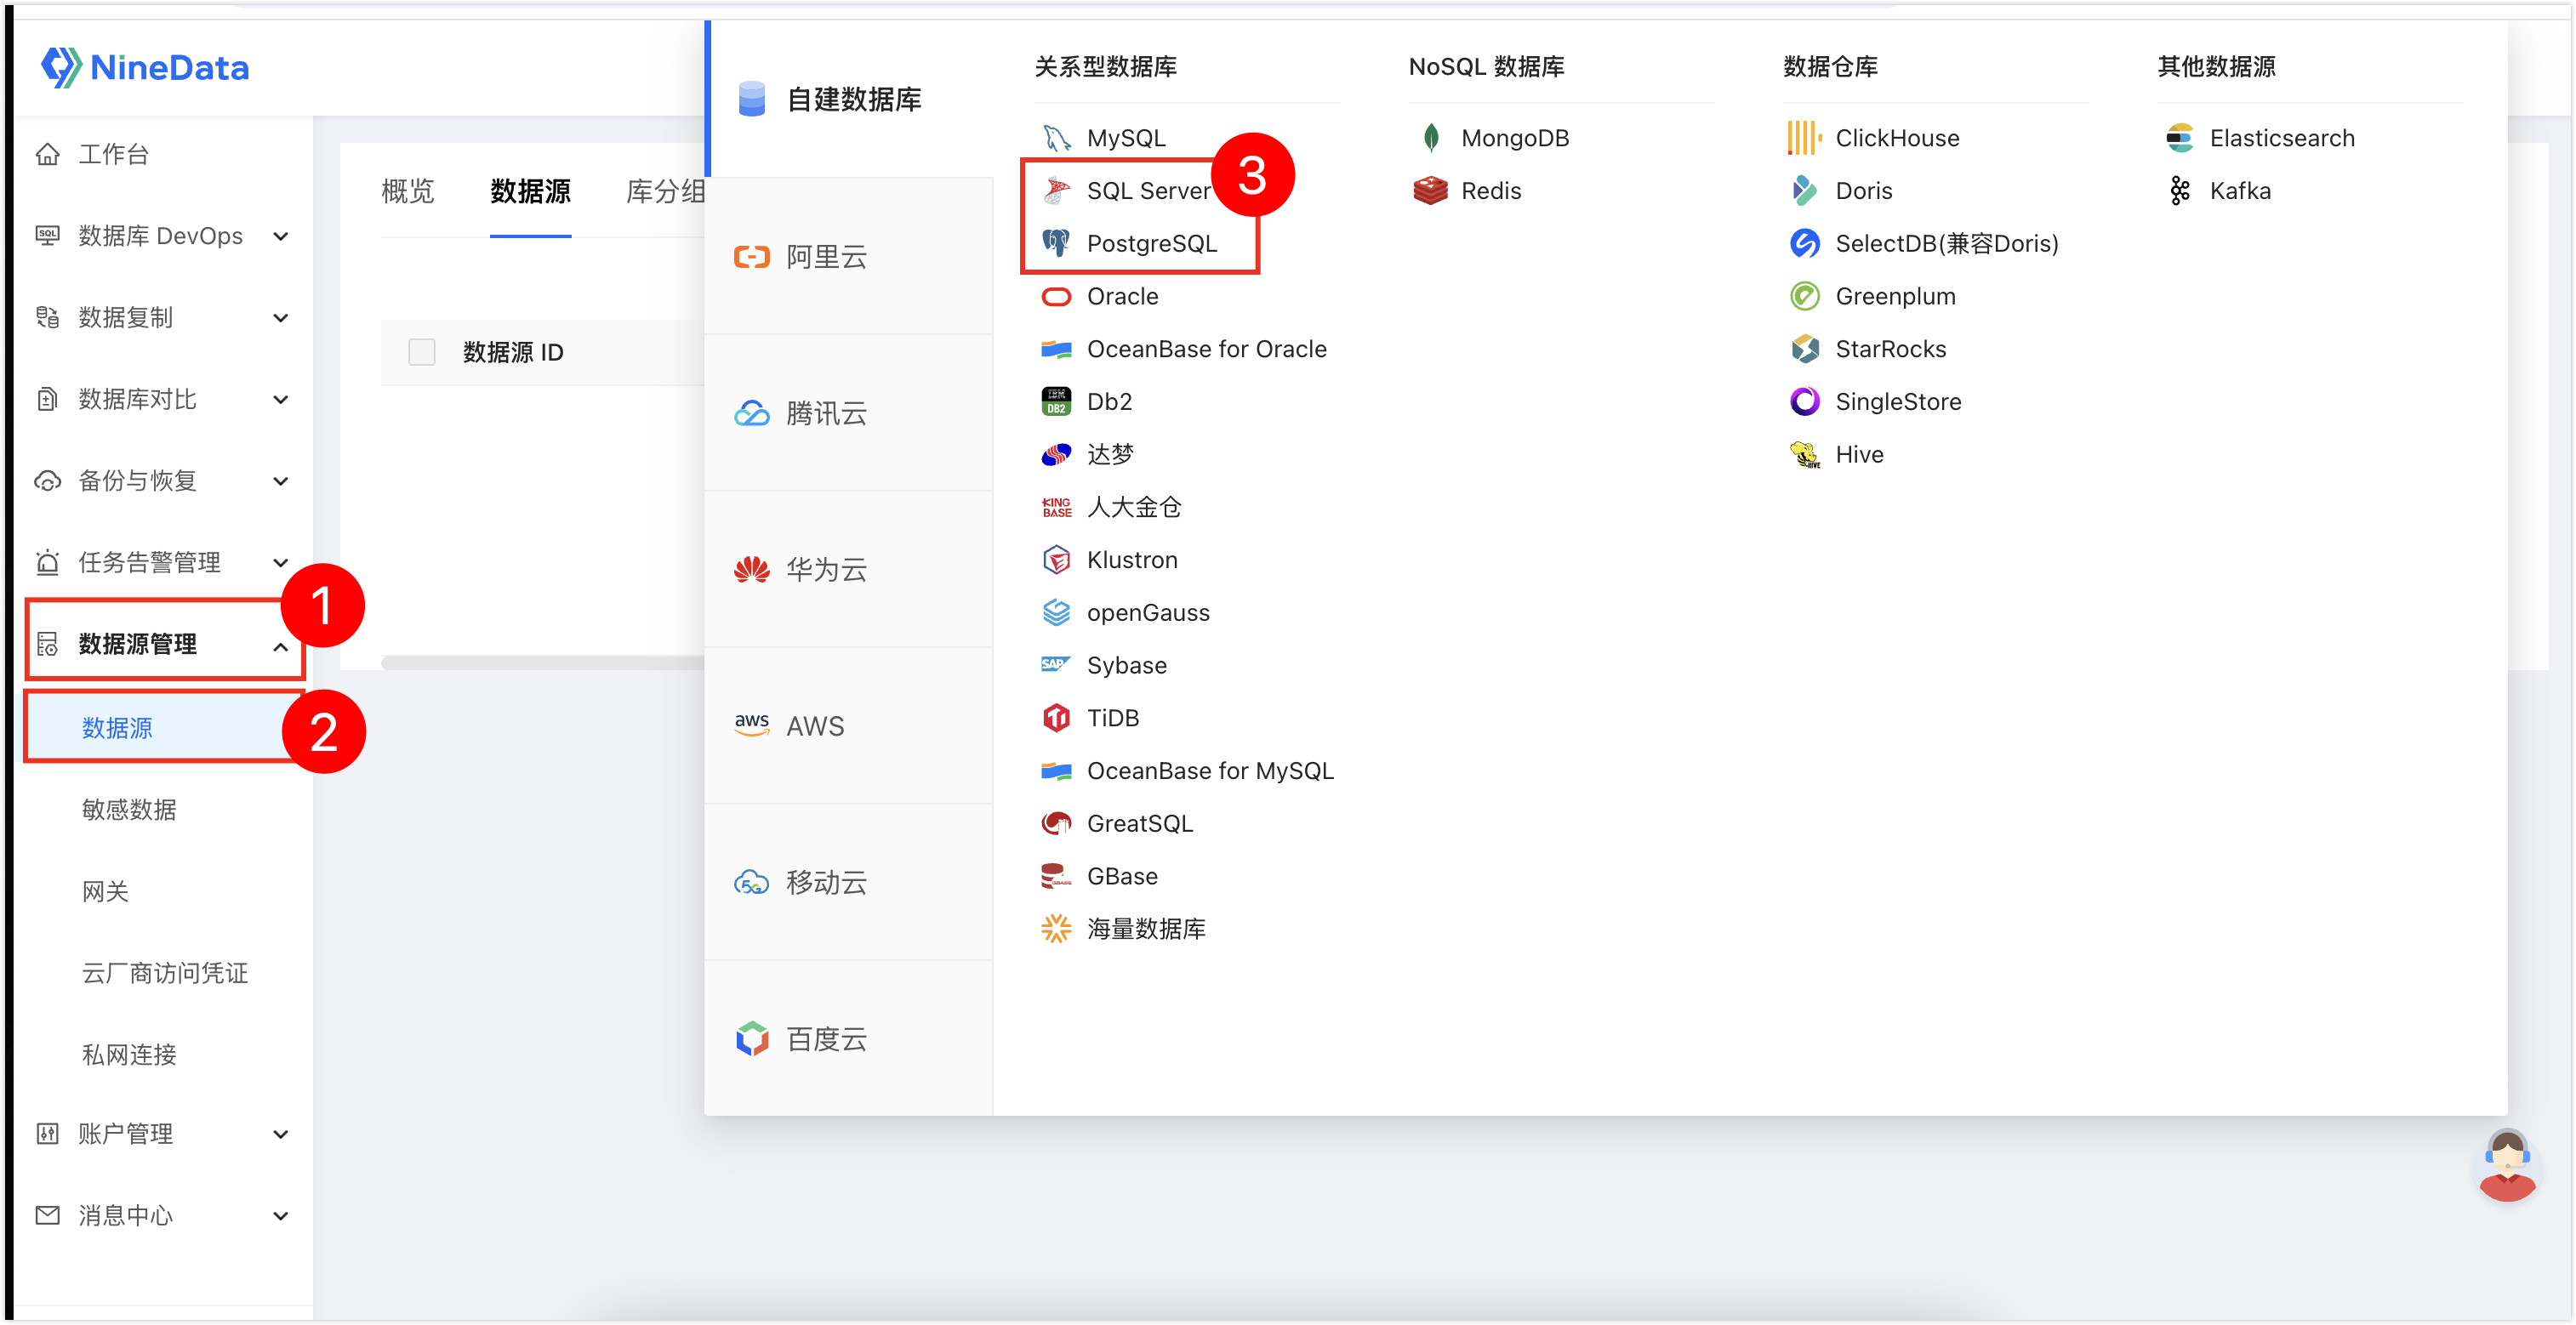Image resolution: width=2576 pixels, height=1325 pixels.
Task: Expand the 消息中心 menu chevron
Action: pos(281,1217)
